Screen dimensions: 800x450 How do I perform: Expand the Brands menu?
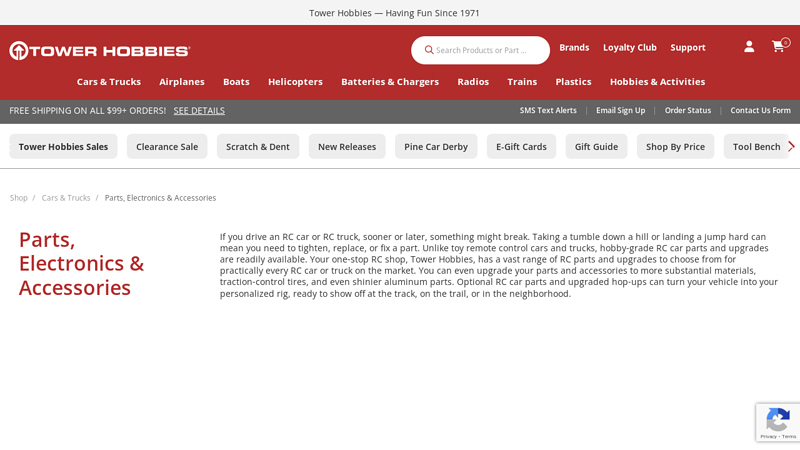click(574, 47)
